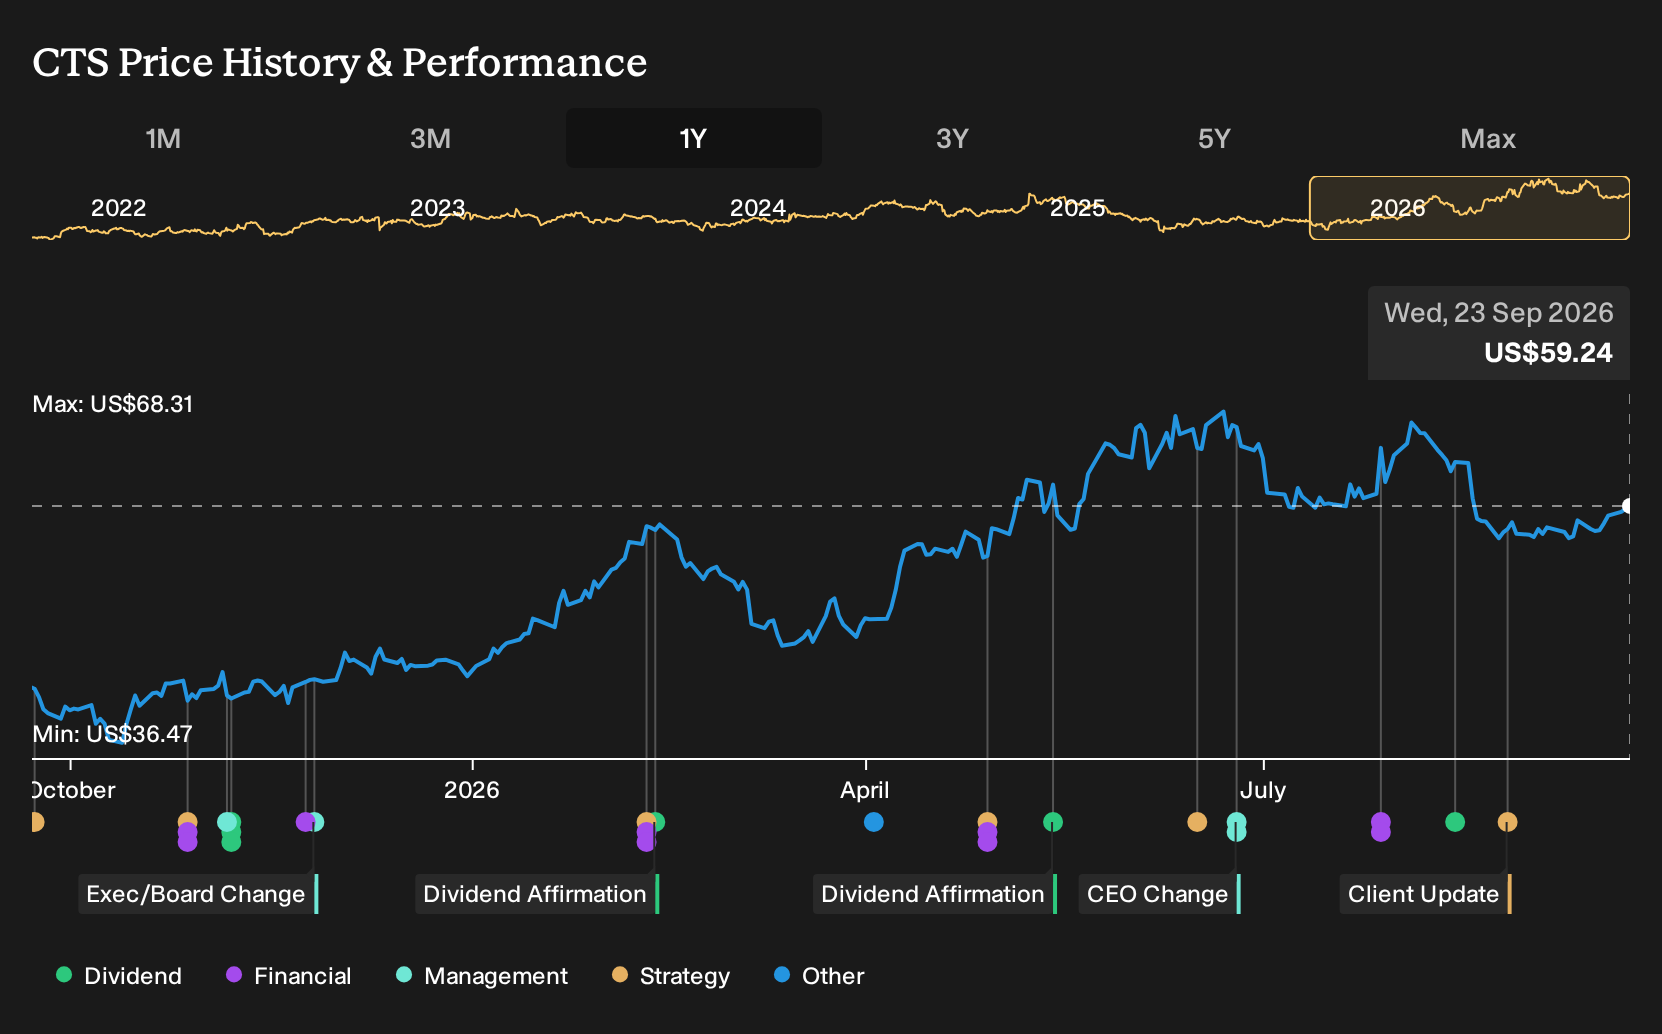This screenshot has width=1662, height=1034.
Task: Open the Exec/Board Change event label
Action: coord(198,894)
